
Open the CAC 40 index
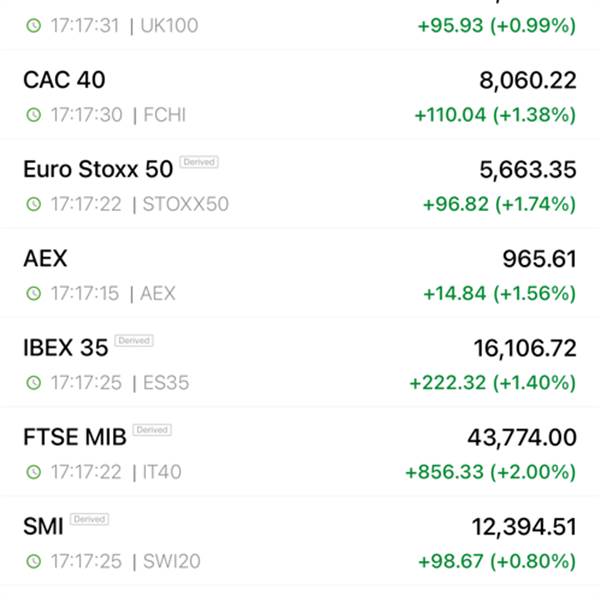click(64, 80)
